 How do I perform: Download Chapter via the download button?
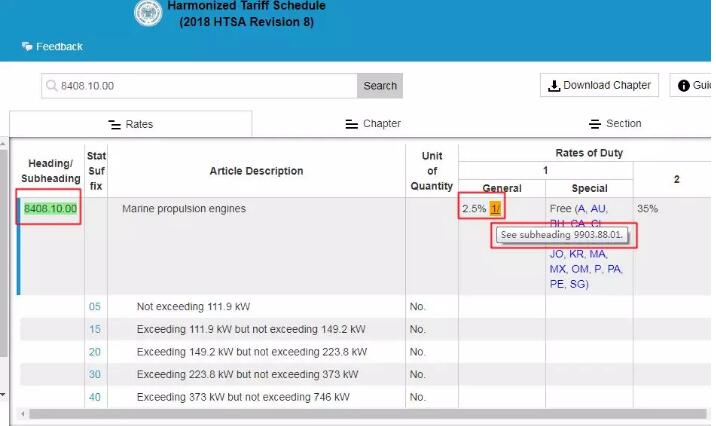tap(600, 86)
